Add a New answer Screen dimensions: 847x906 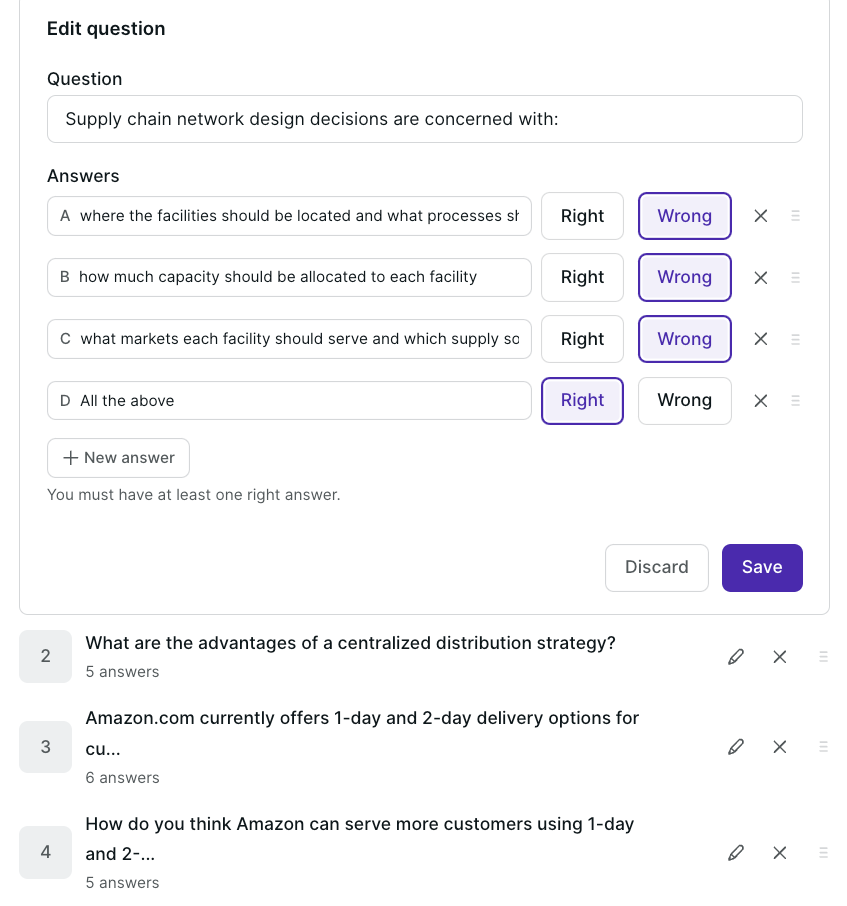[118, 458]
